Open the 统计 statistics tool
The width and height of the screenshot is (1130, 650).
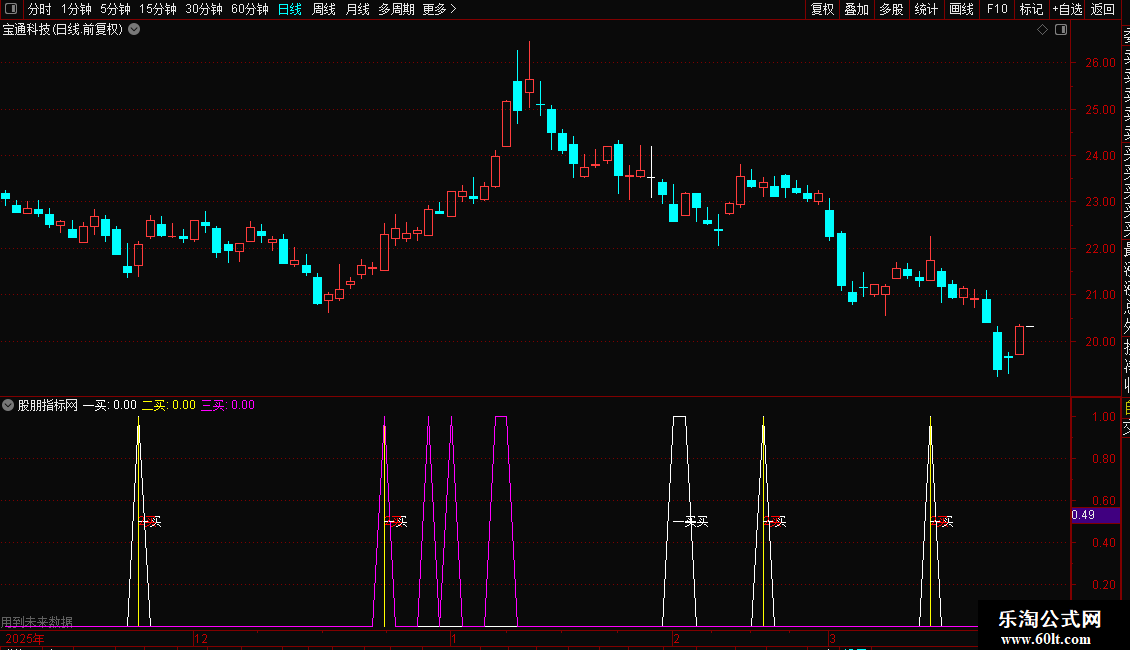926,9
